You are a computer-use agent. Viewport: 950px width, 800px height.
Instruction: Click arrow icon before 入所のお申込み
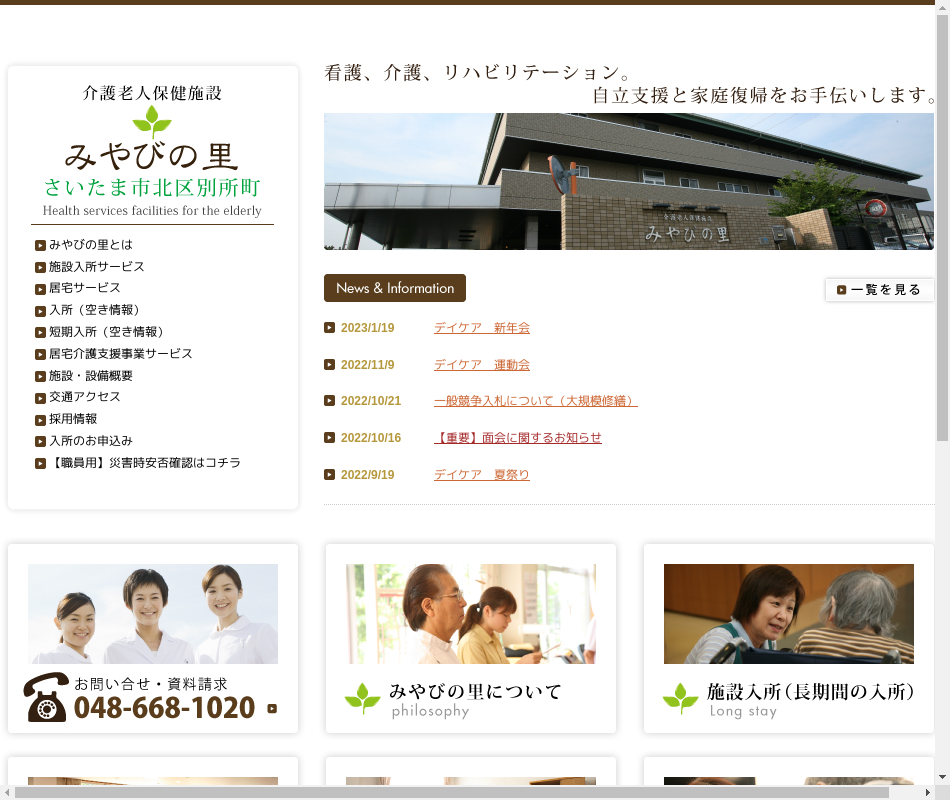(41, 441)
